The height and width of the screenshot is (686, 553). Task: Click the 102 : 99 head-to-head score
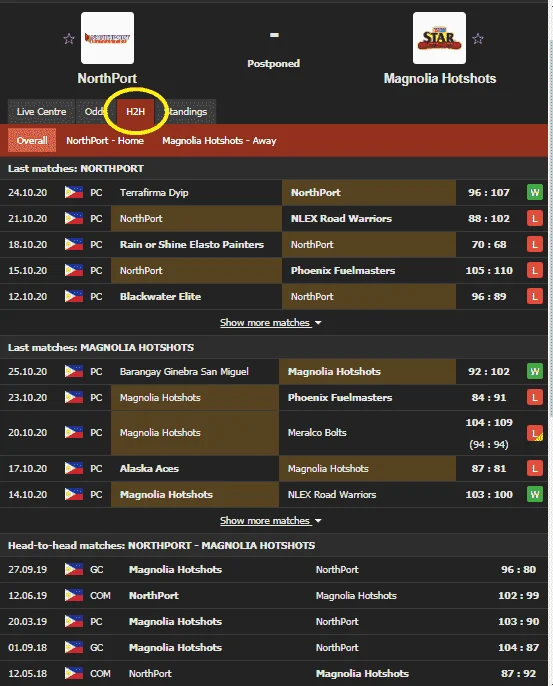pyautogui.click(x=518, y=595)
